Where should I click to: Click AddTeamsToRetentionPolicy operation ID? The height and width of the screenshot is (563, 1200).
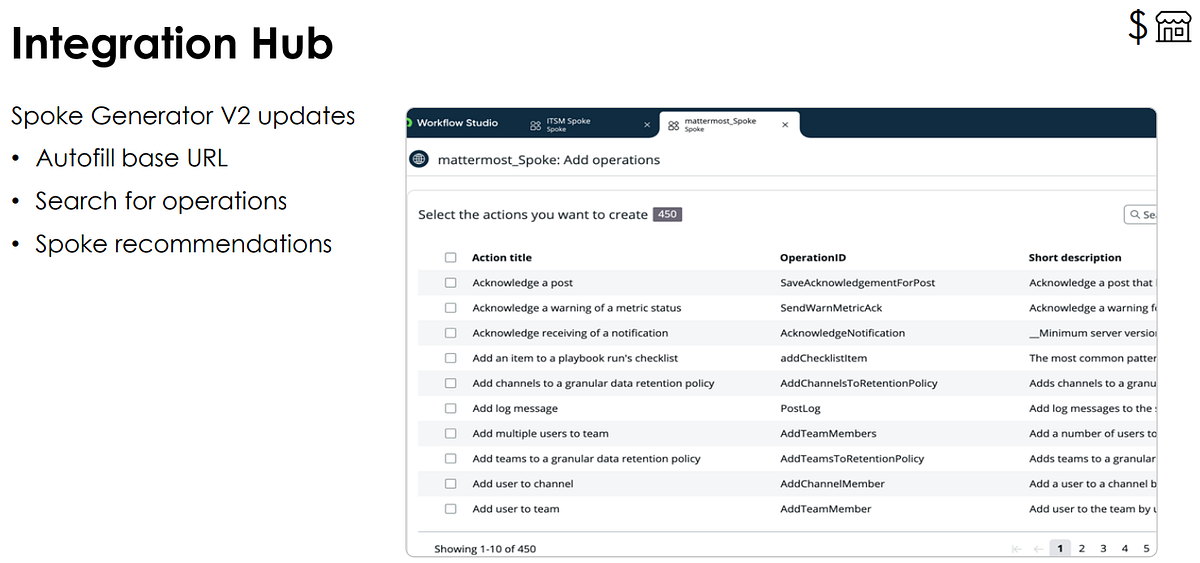tap(852, 459)
